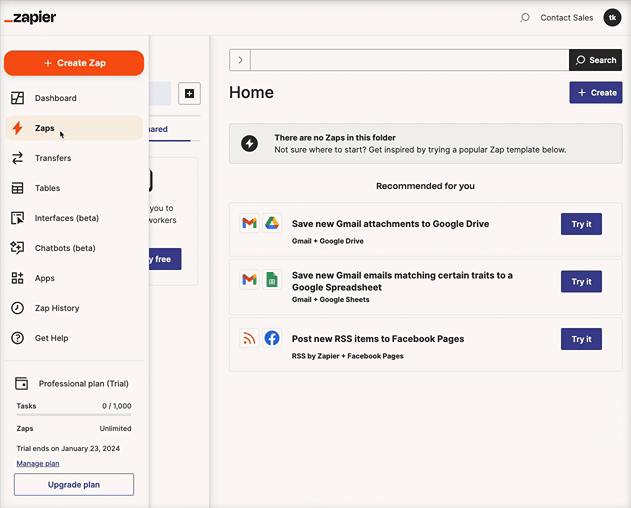Open Zap History menu item
Image resolution: width=631 pixels, height=508 pixels.
coord(74,308)
